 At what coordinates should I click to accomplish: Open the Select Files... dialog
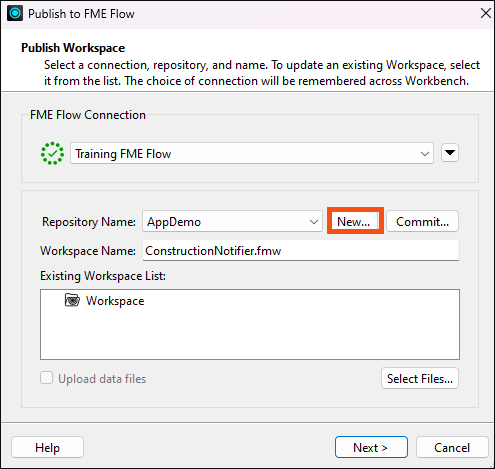(x=420, y=378)
